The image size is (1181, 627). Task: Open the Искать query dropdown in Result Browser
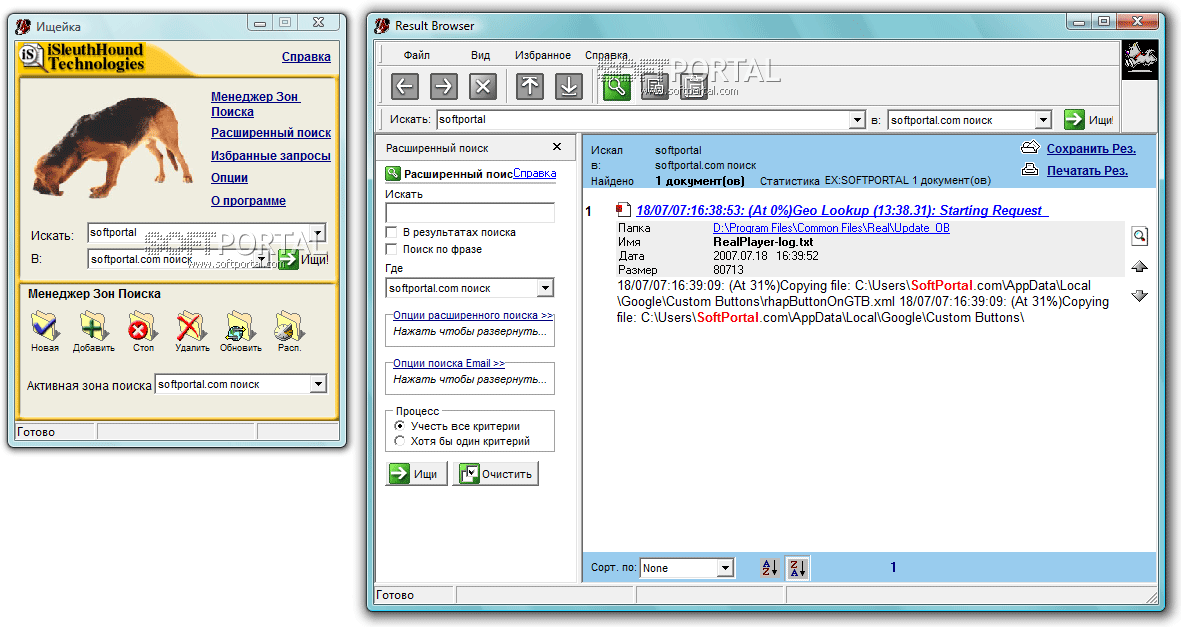click(x=857, y=120)
